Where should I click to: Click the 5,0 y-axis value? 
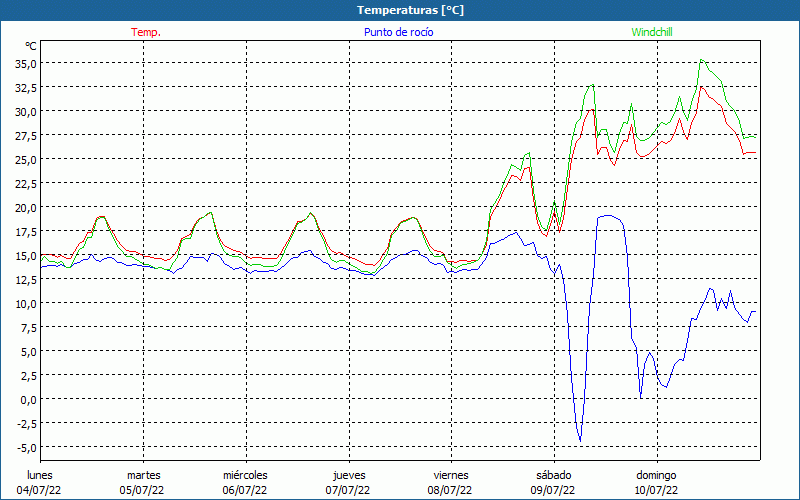[x=28, y=352]
